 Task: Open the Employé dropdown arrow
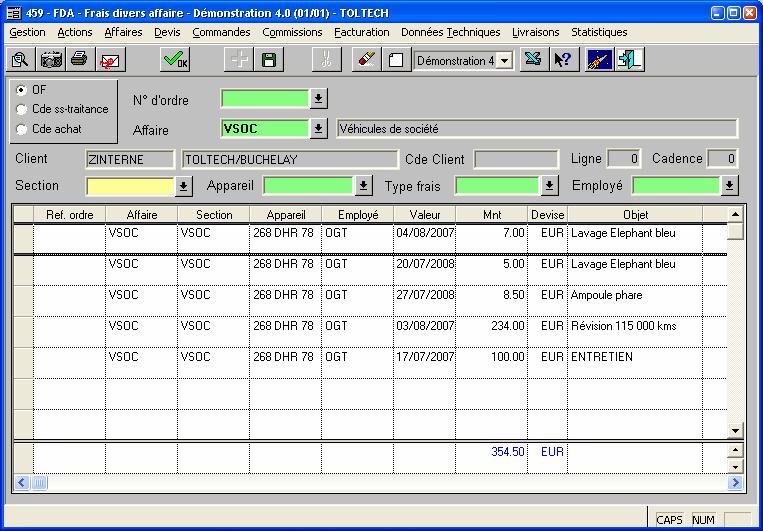[x=729, y=186]
